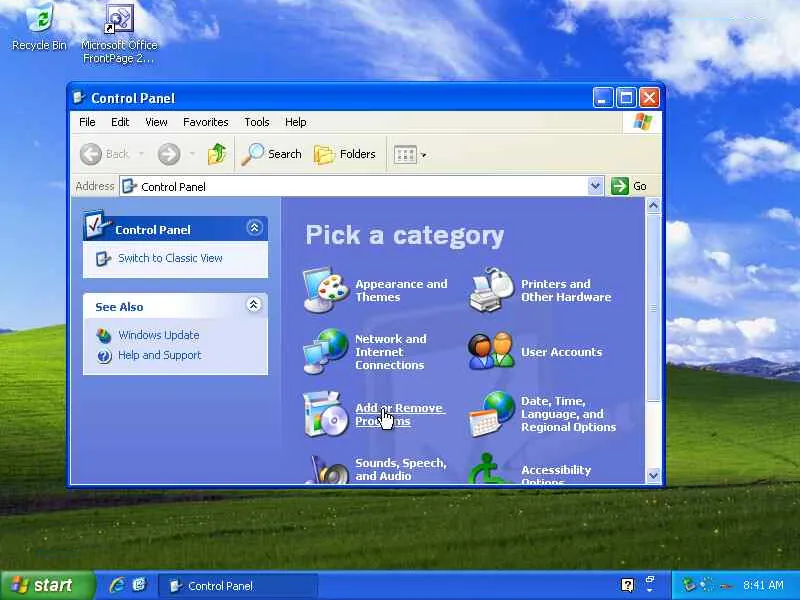Open the Appearance and Themes category icon
The height and width of the screenshot is (600, 800).
tap(326, 289)
